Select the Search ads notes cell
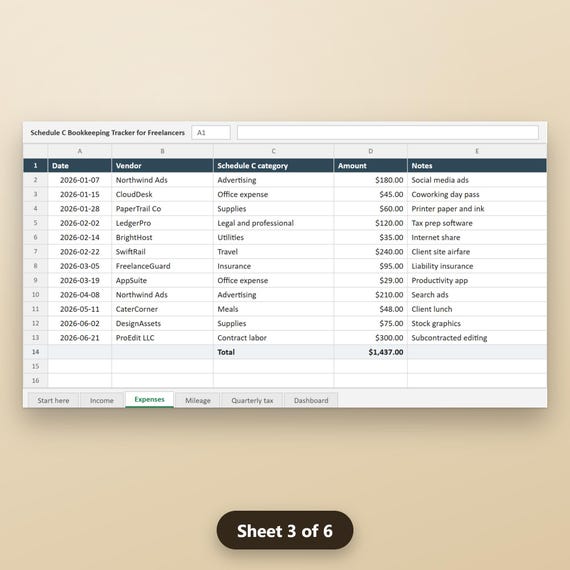Screen dimensions: 570x570 (477, 295)
